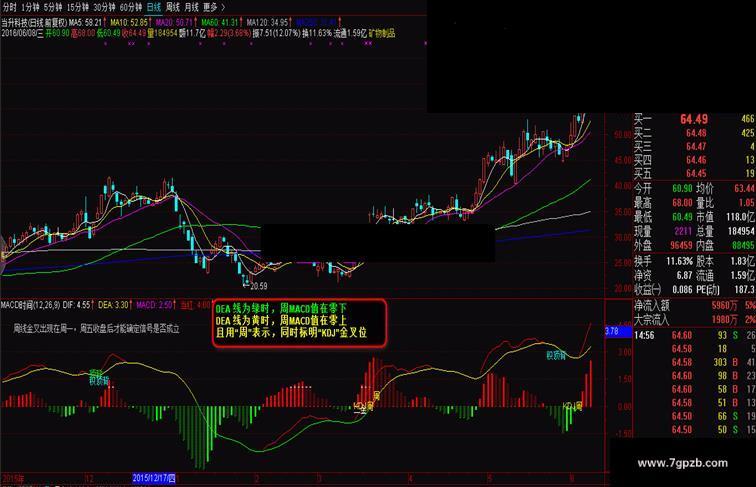The width and height of the screenshot is (756, 487).
Task: Click the 净流入额 5960万 row
Action: (x=694, y=306)
